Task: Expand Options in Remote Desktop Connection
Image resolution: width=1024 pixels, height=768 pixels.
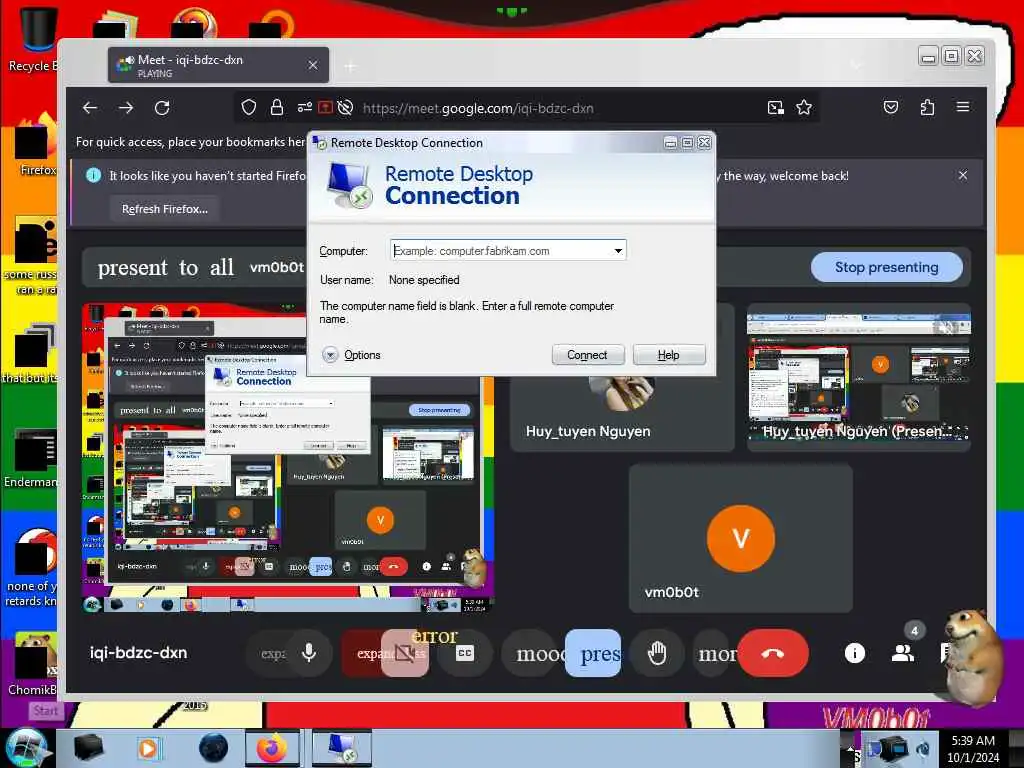Action: coord(351,355)
